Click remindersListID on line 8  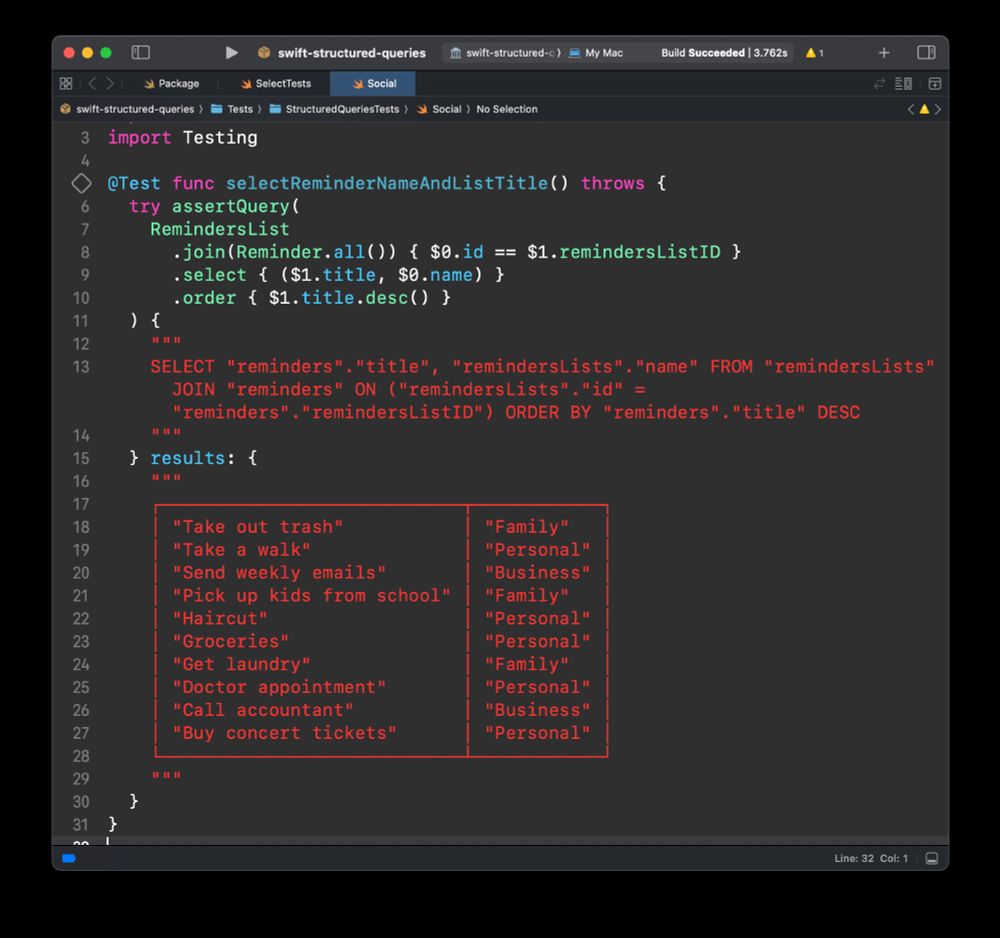pyautogui.click(x=640, y=252)
